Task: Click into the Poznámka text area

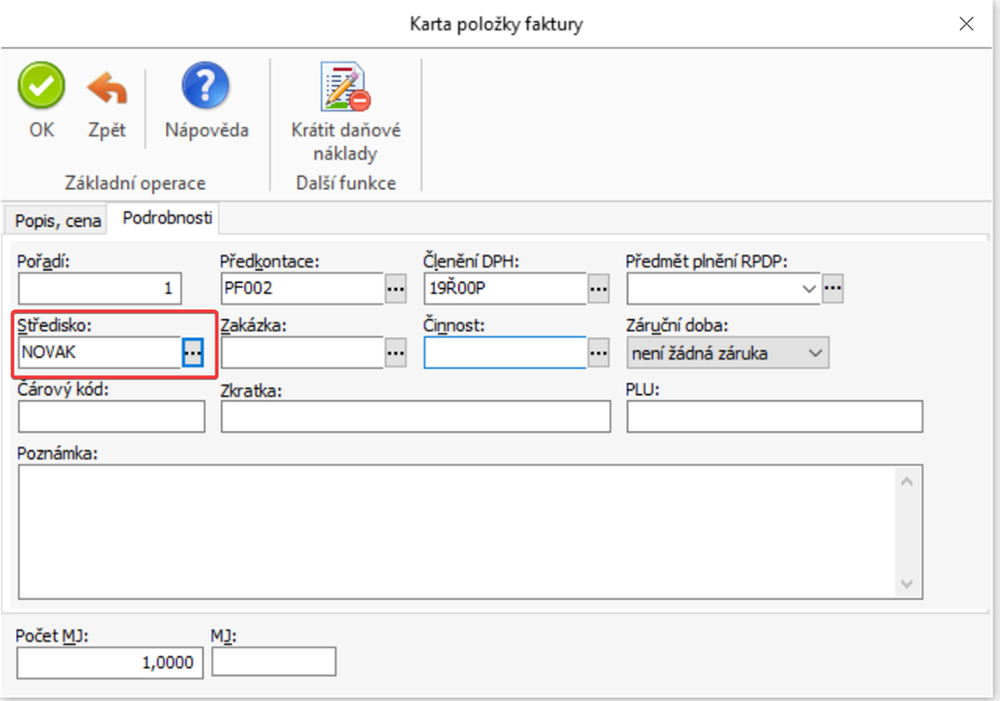Action: 460,530
